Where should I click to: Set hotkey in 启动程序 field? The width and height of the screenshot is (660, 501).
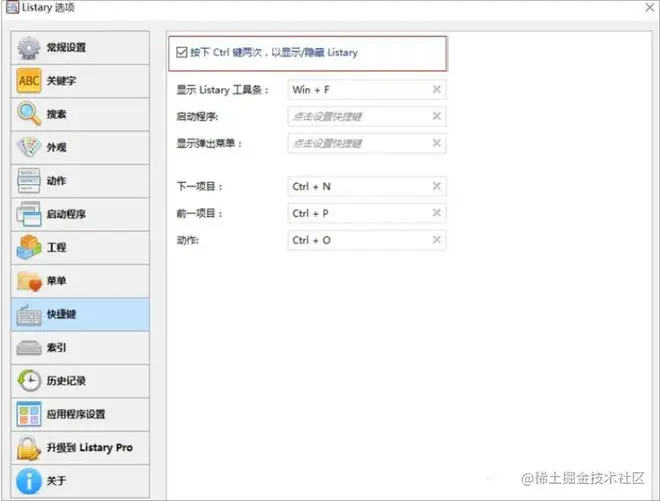coord(367,116)
